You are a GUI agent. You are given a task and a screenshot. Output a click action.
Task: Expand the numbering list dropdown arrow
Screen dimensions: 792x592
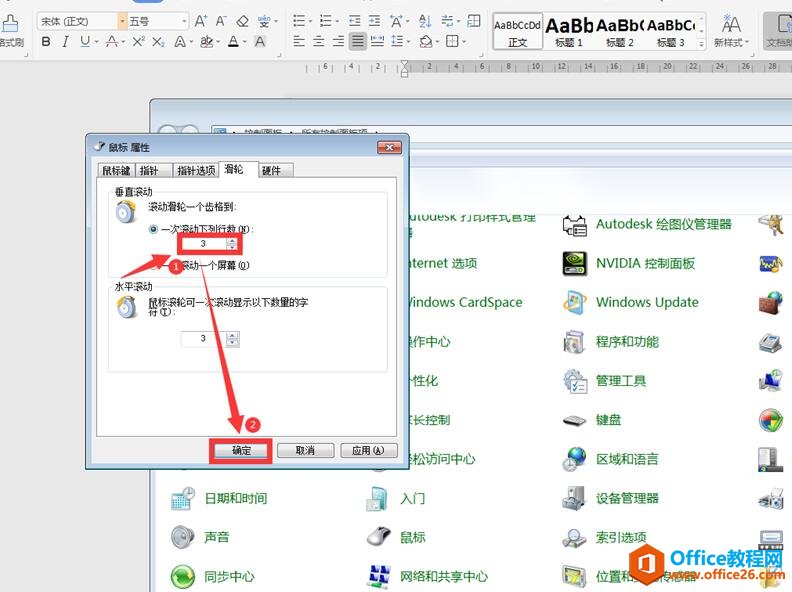pyautogui.click(x=337, y=21)
